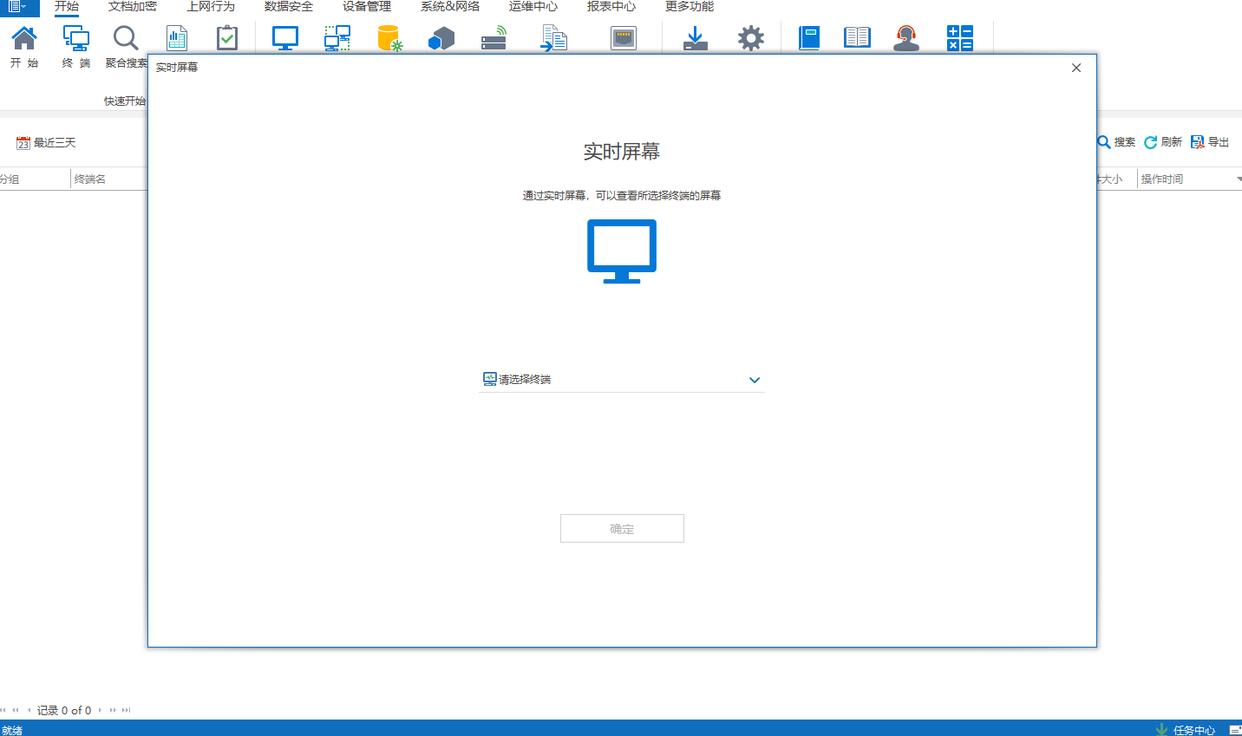Switch to the 上网行为 tab
The image size is (1242, 736).
[x=211, y=7]
